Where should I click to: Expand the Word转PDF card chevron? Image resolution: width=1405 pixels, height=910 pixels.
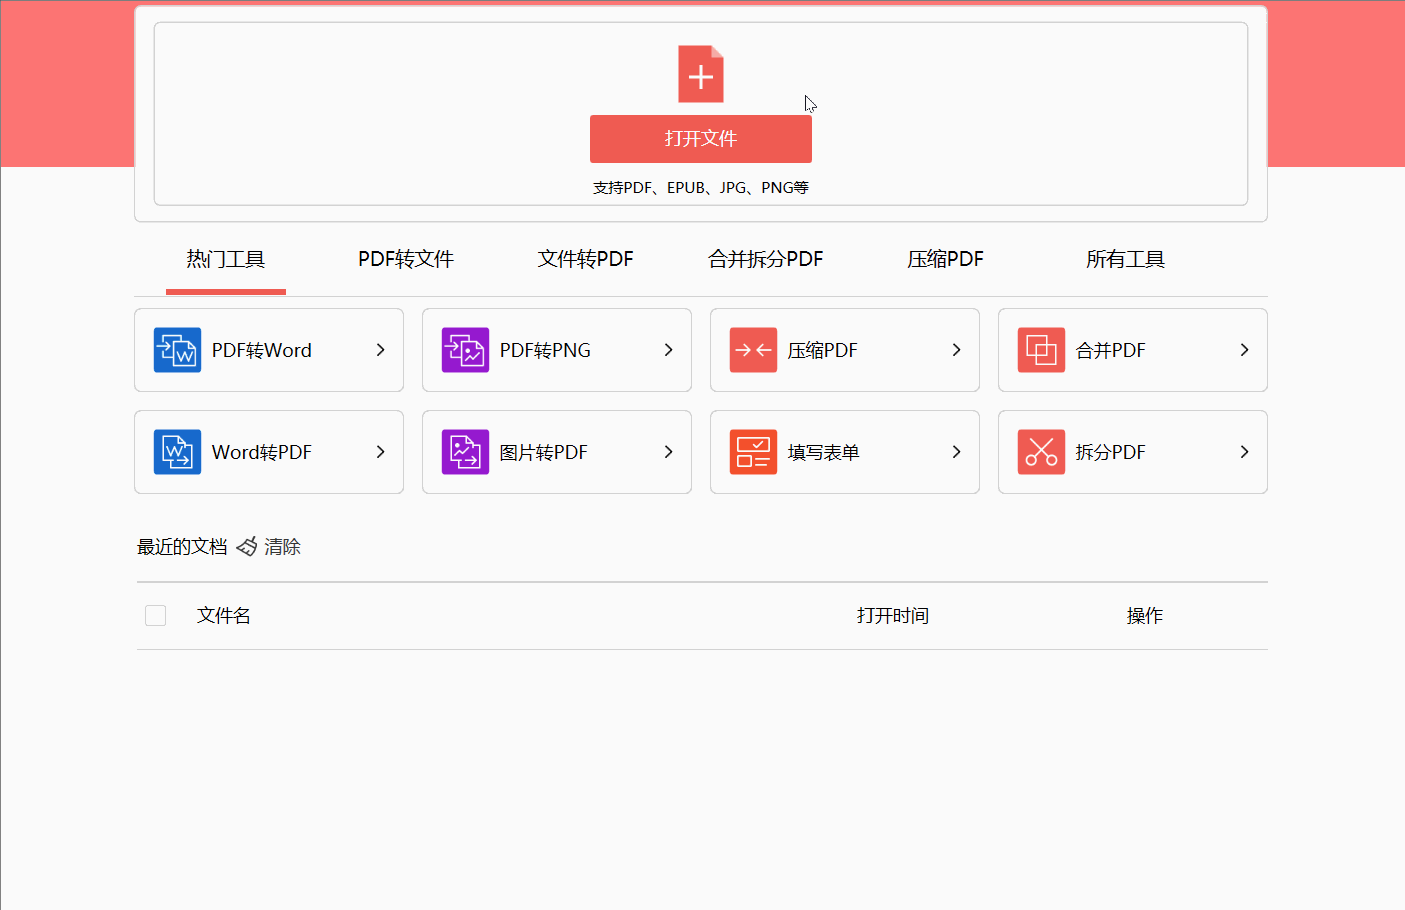tap(380, 452)
